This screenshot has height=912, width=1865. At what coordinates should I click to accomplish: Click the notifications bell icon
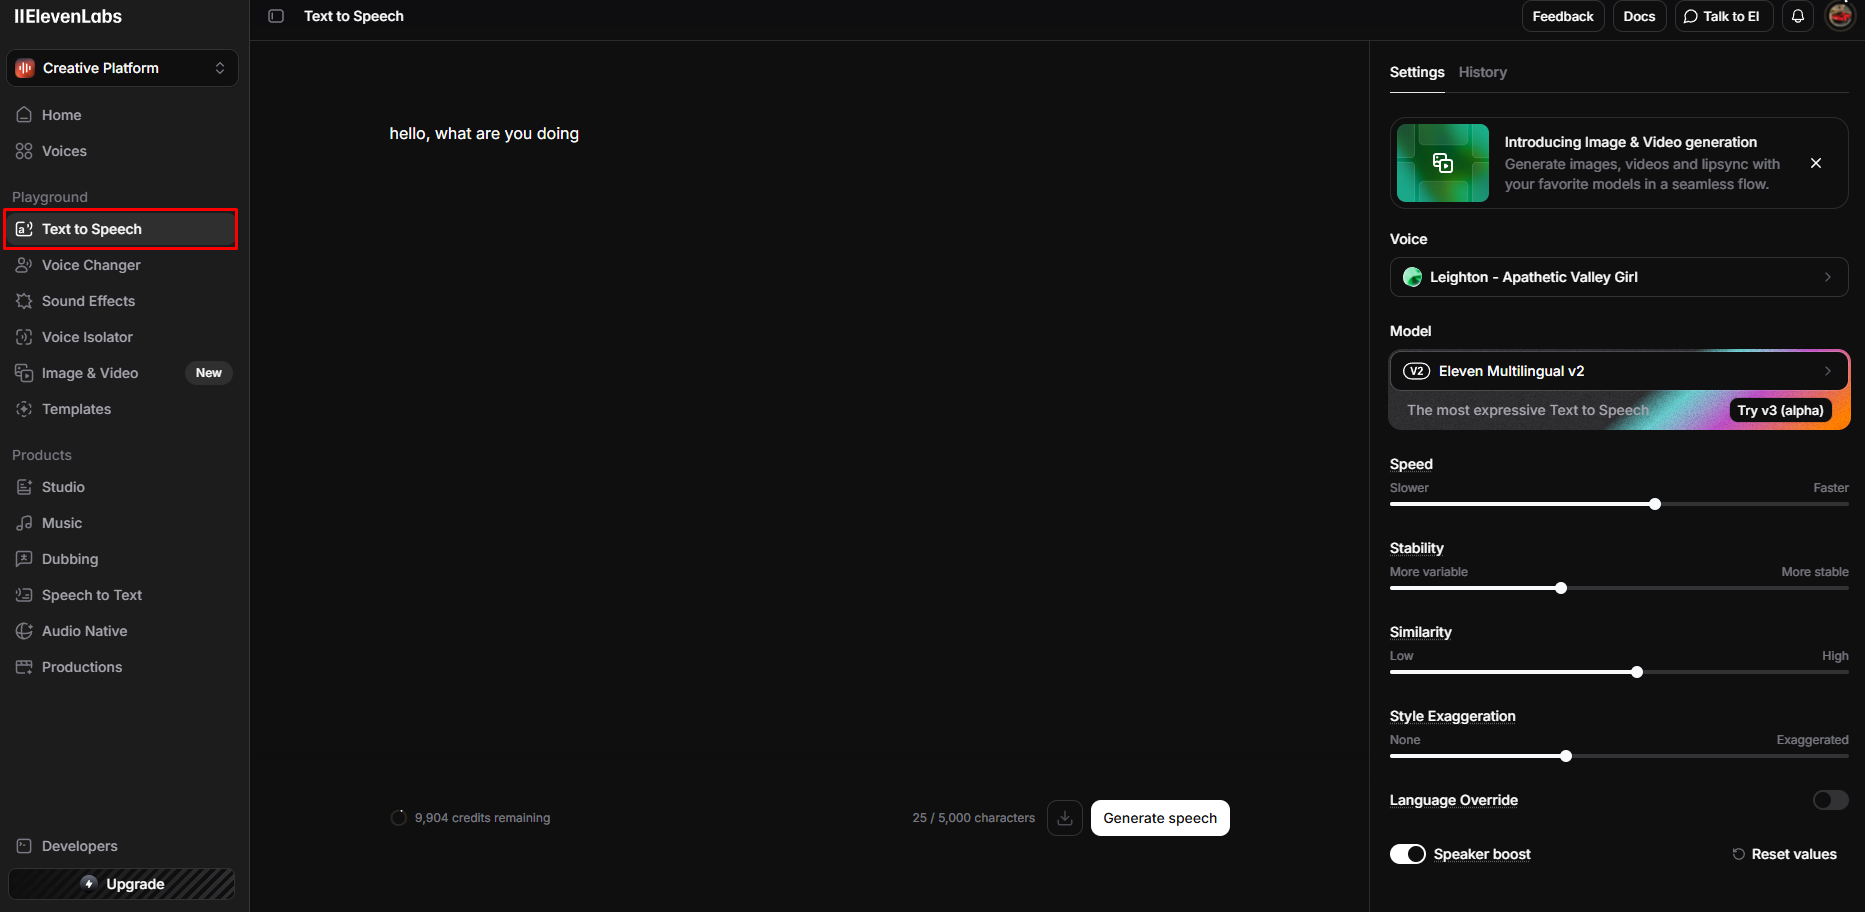1797,16
